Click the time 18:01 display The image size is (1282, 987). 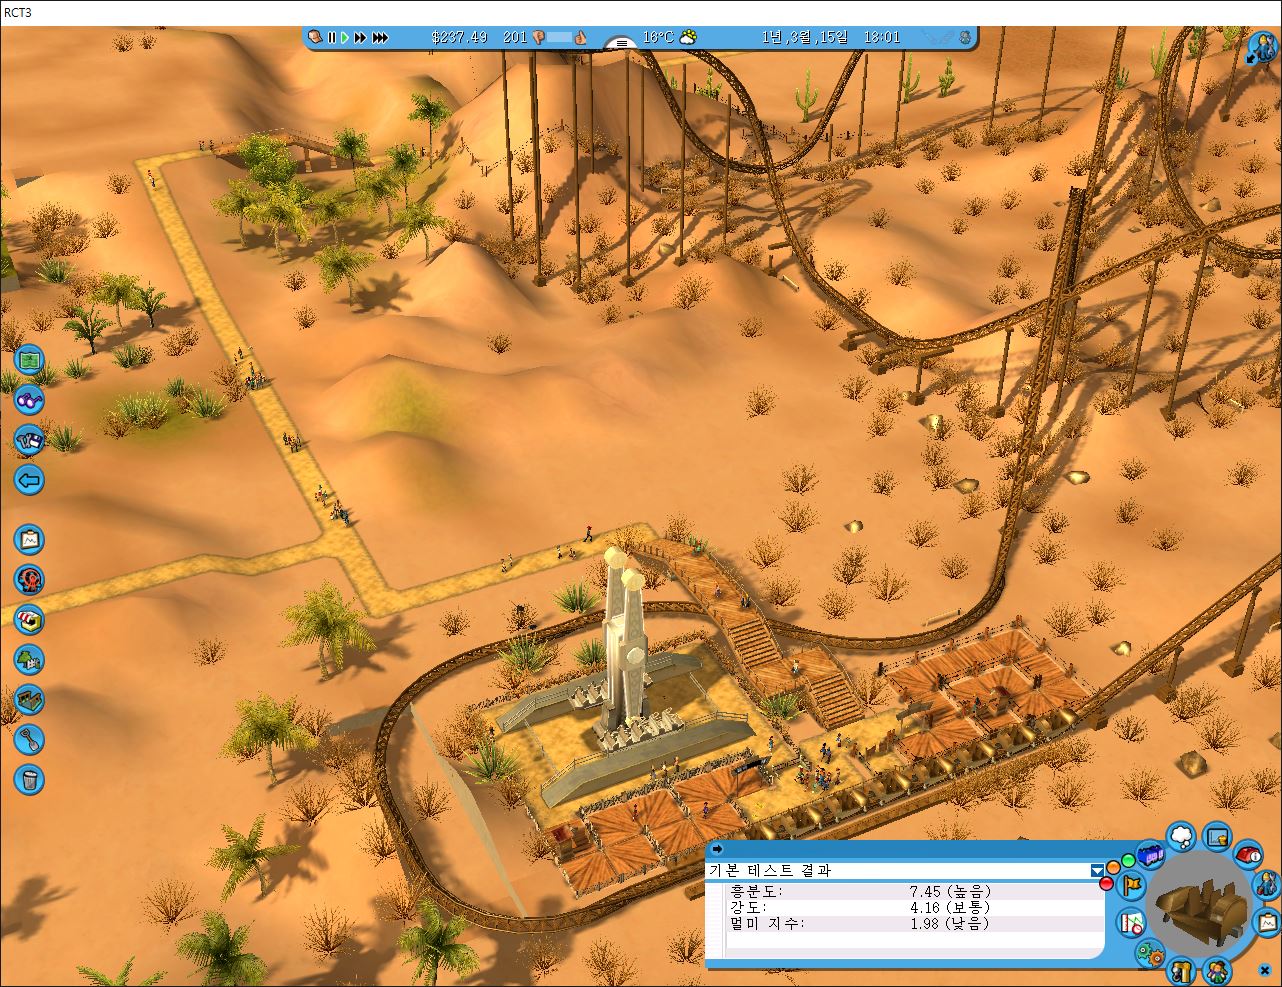pos(882,37)
